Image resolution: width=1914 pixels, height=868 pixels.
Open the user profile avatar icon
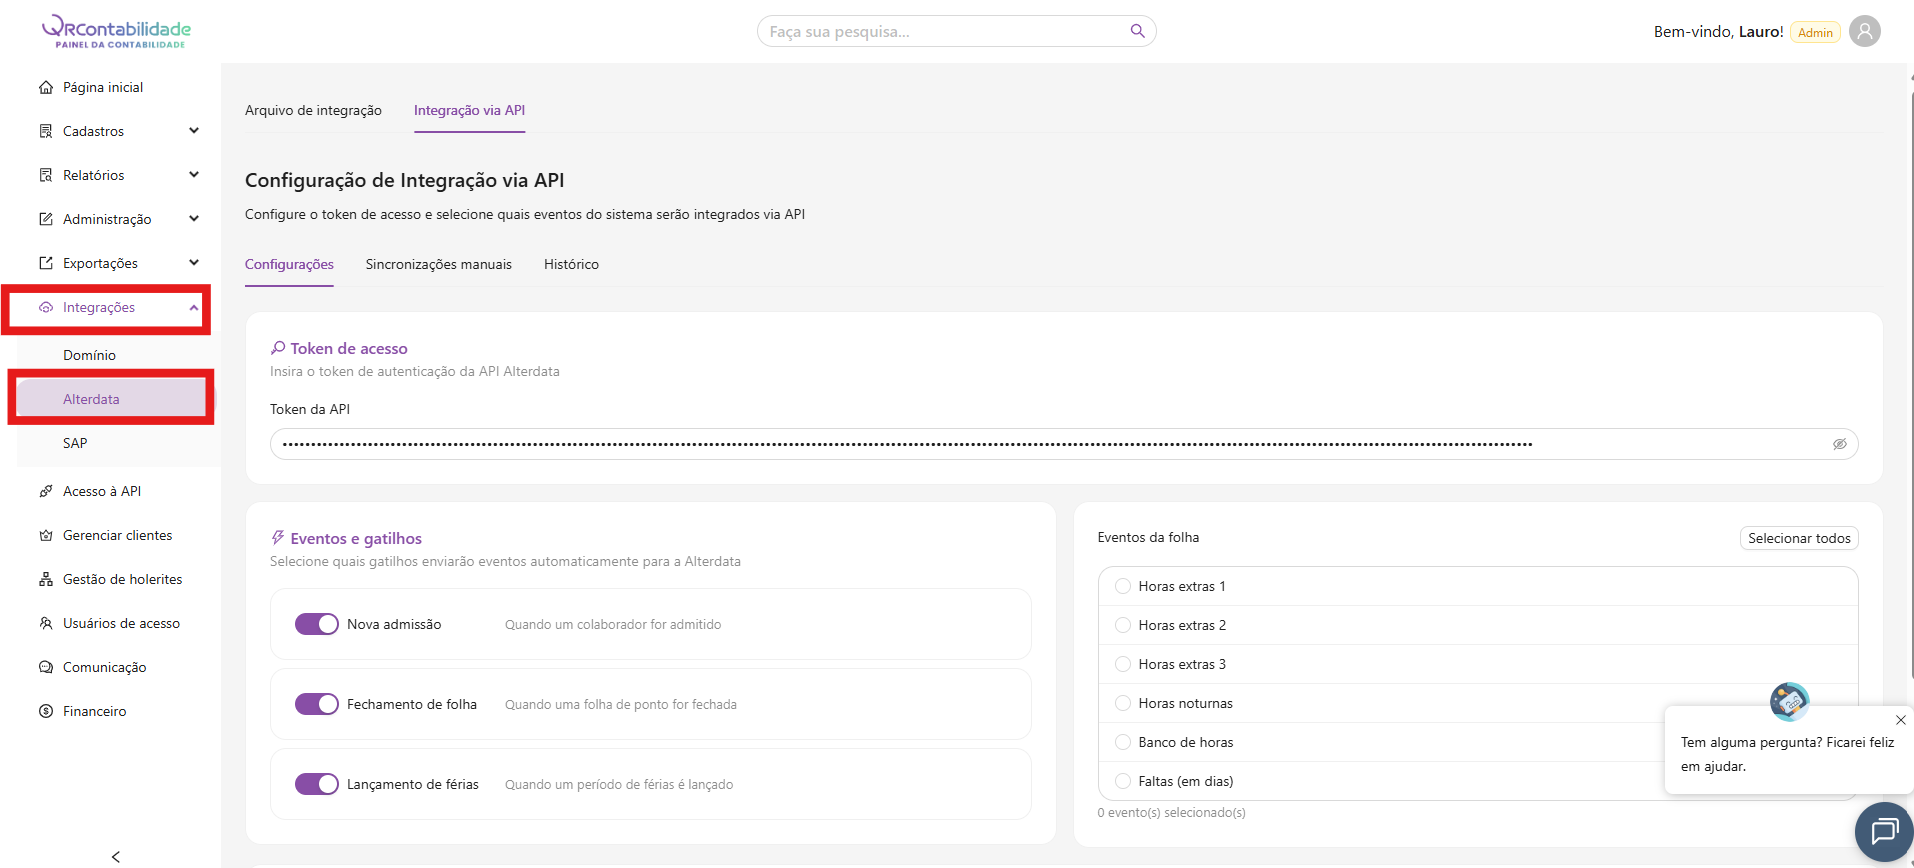pyautogui.click(x=1864, y=31)
